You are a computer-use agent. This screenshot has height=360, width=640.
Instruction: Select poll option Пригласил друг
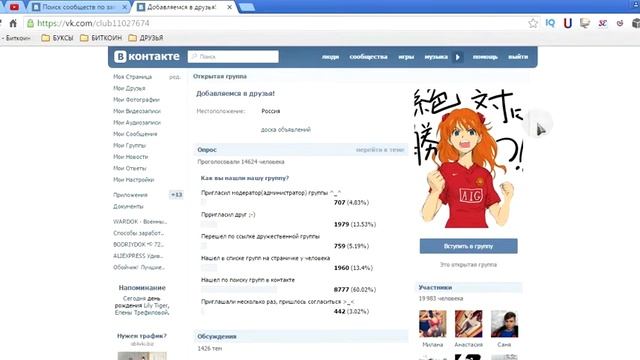tap(228, 214)
